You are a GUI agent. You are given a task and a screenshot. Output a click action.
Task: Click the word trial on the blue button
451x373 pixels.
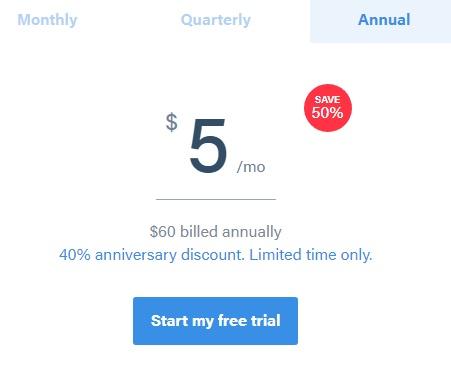coord(265,320)
